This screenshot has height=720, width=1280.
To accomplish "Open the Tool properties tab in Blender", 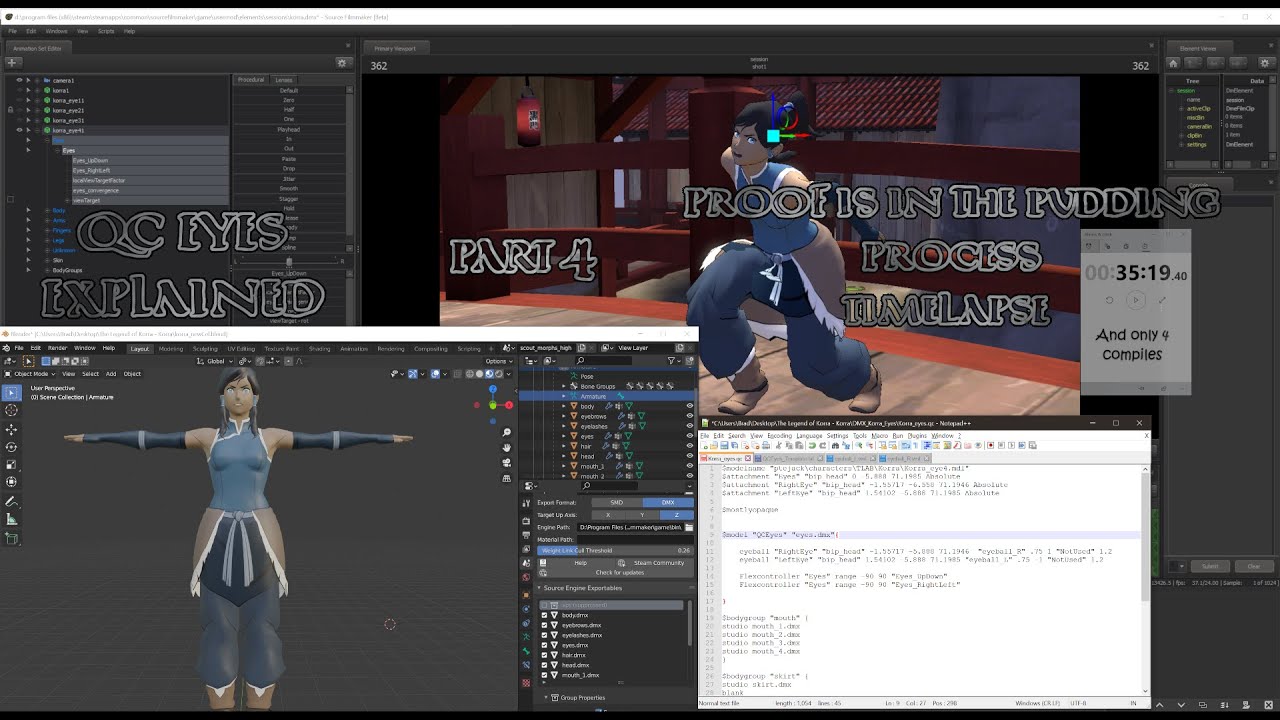I will [527, 503].
